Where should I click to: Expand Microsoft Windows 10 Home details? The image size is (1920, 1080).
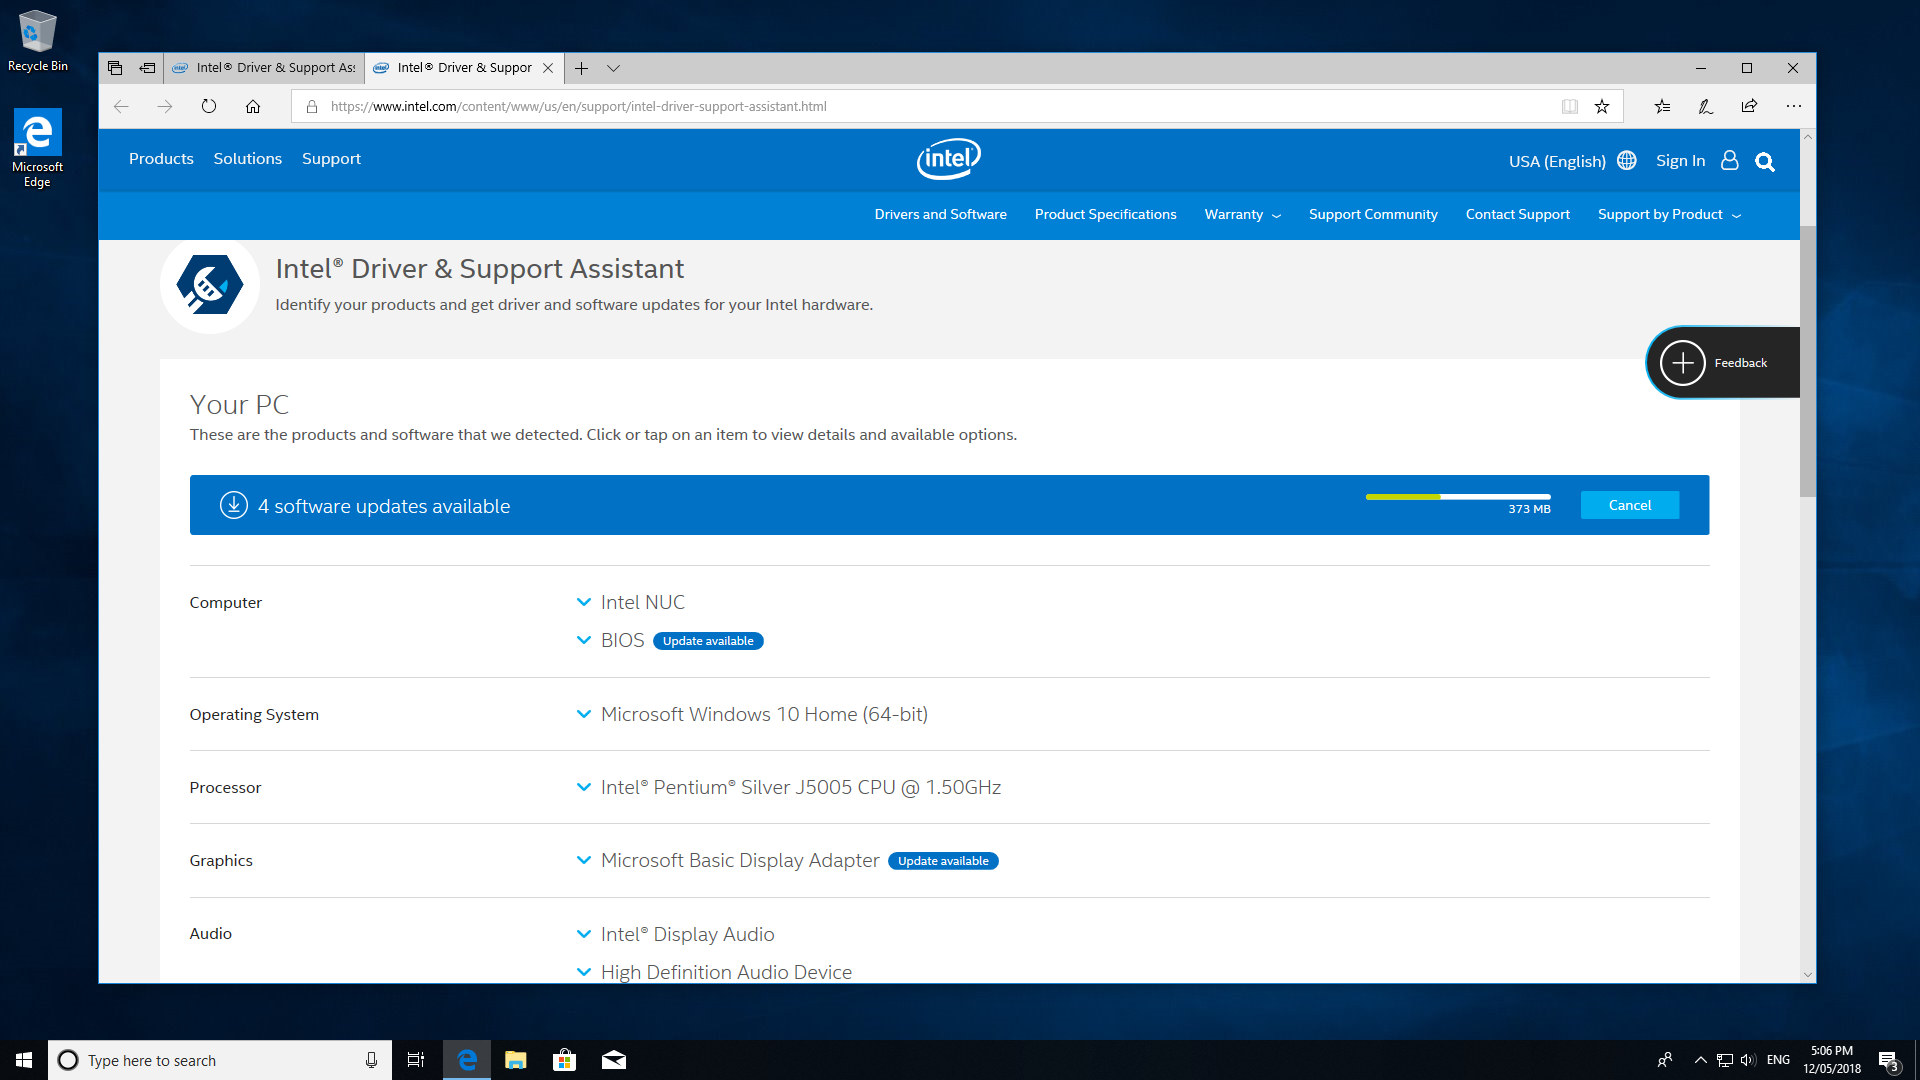tap(584, 714)
